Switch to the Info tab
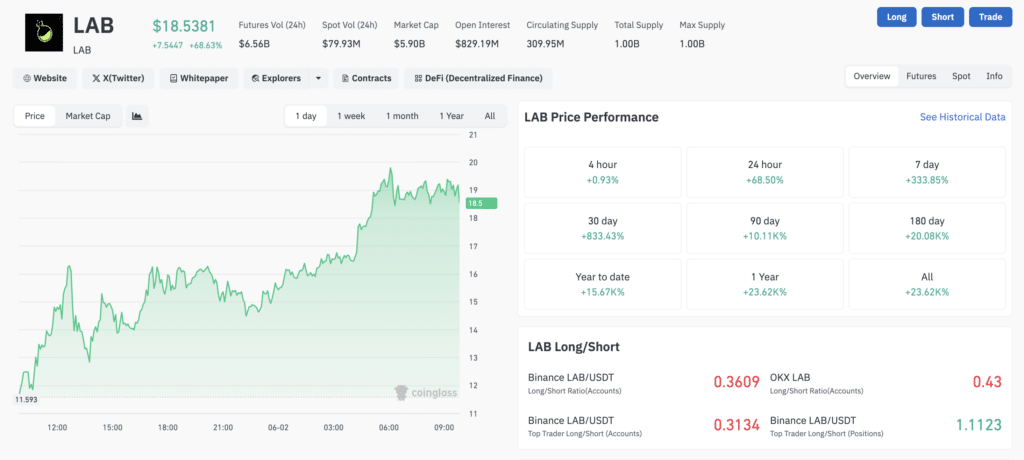Viewport: 1024px width, 460px height. (x=994, y=76)
